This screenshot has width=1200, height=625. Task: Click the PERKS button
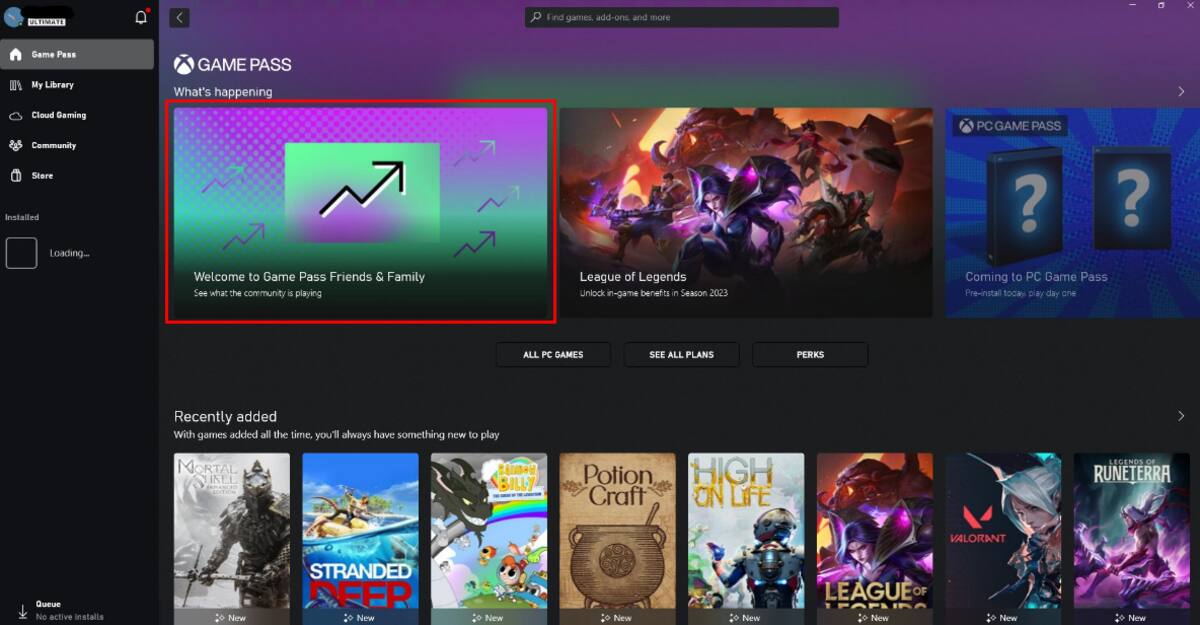pyautogui.click(x=810, y=354)
